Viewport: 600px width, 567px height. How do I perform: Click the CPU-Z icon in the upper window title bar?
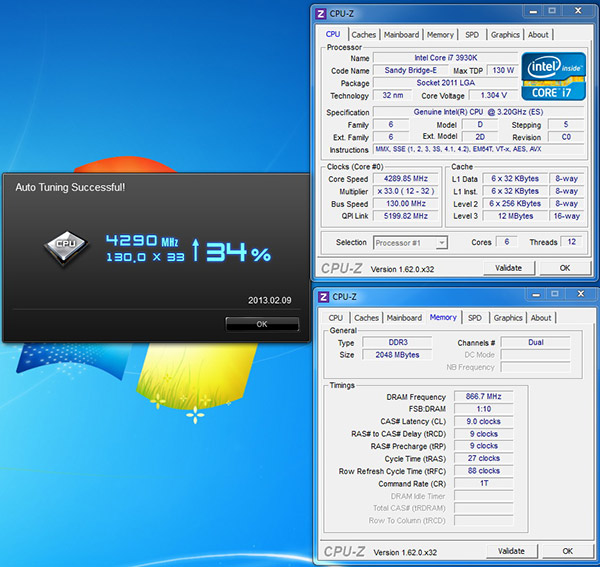point(321,14)
